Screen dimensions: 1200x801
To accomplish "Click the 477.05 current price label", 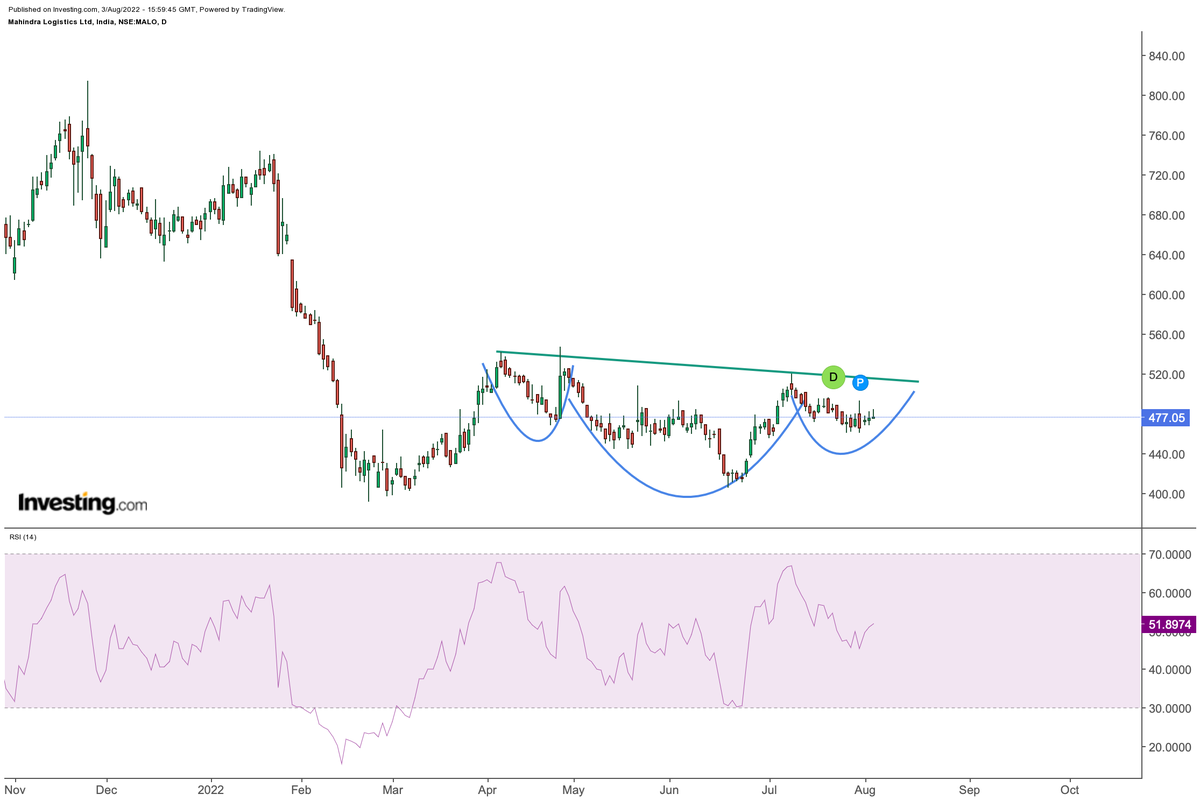I will tap(1167, 418).
